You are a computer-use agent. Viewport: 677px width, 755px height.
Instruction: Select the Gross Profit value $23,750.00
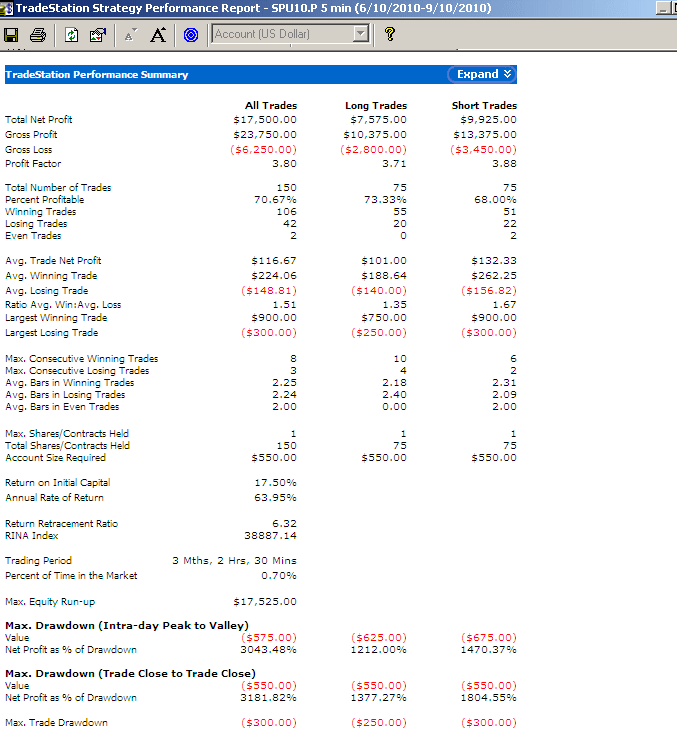click(x=265, y=134)
